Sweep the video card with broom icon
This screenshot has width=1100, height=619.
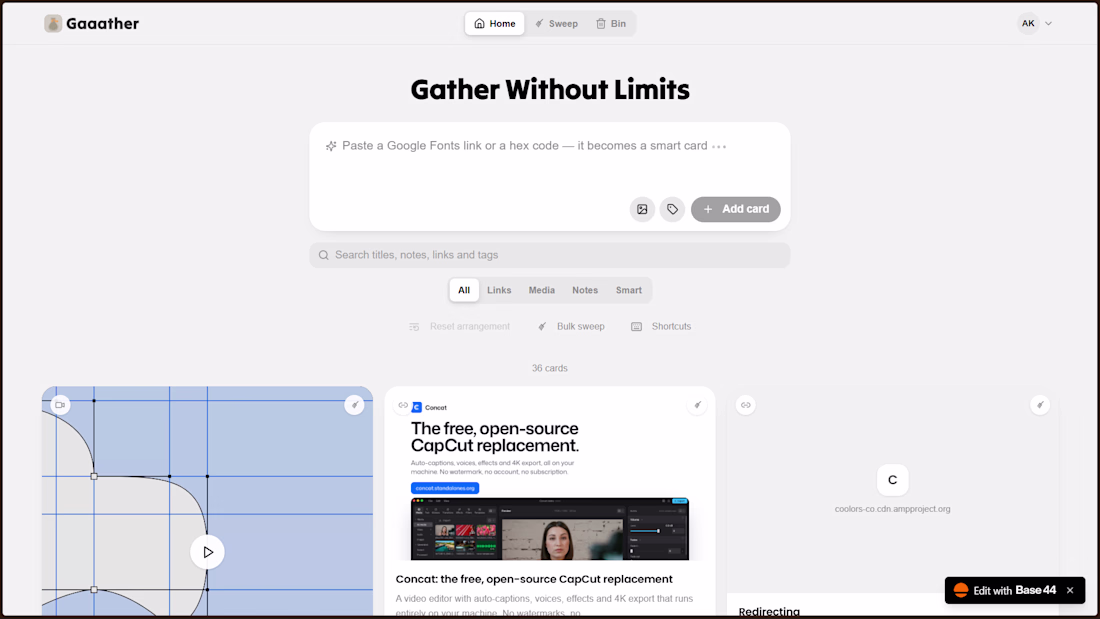[354, 405]
